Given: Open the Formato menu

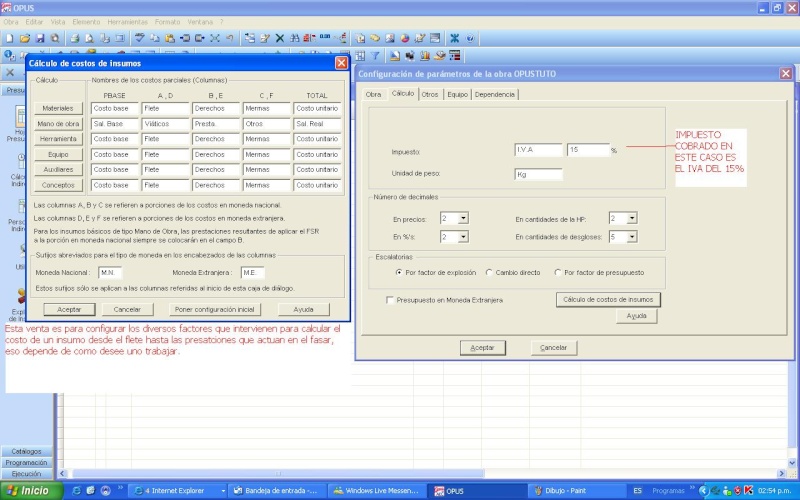Looking at the screenshot, I should tap(167, 22).
